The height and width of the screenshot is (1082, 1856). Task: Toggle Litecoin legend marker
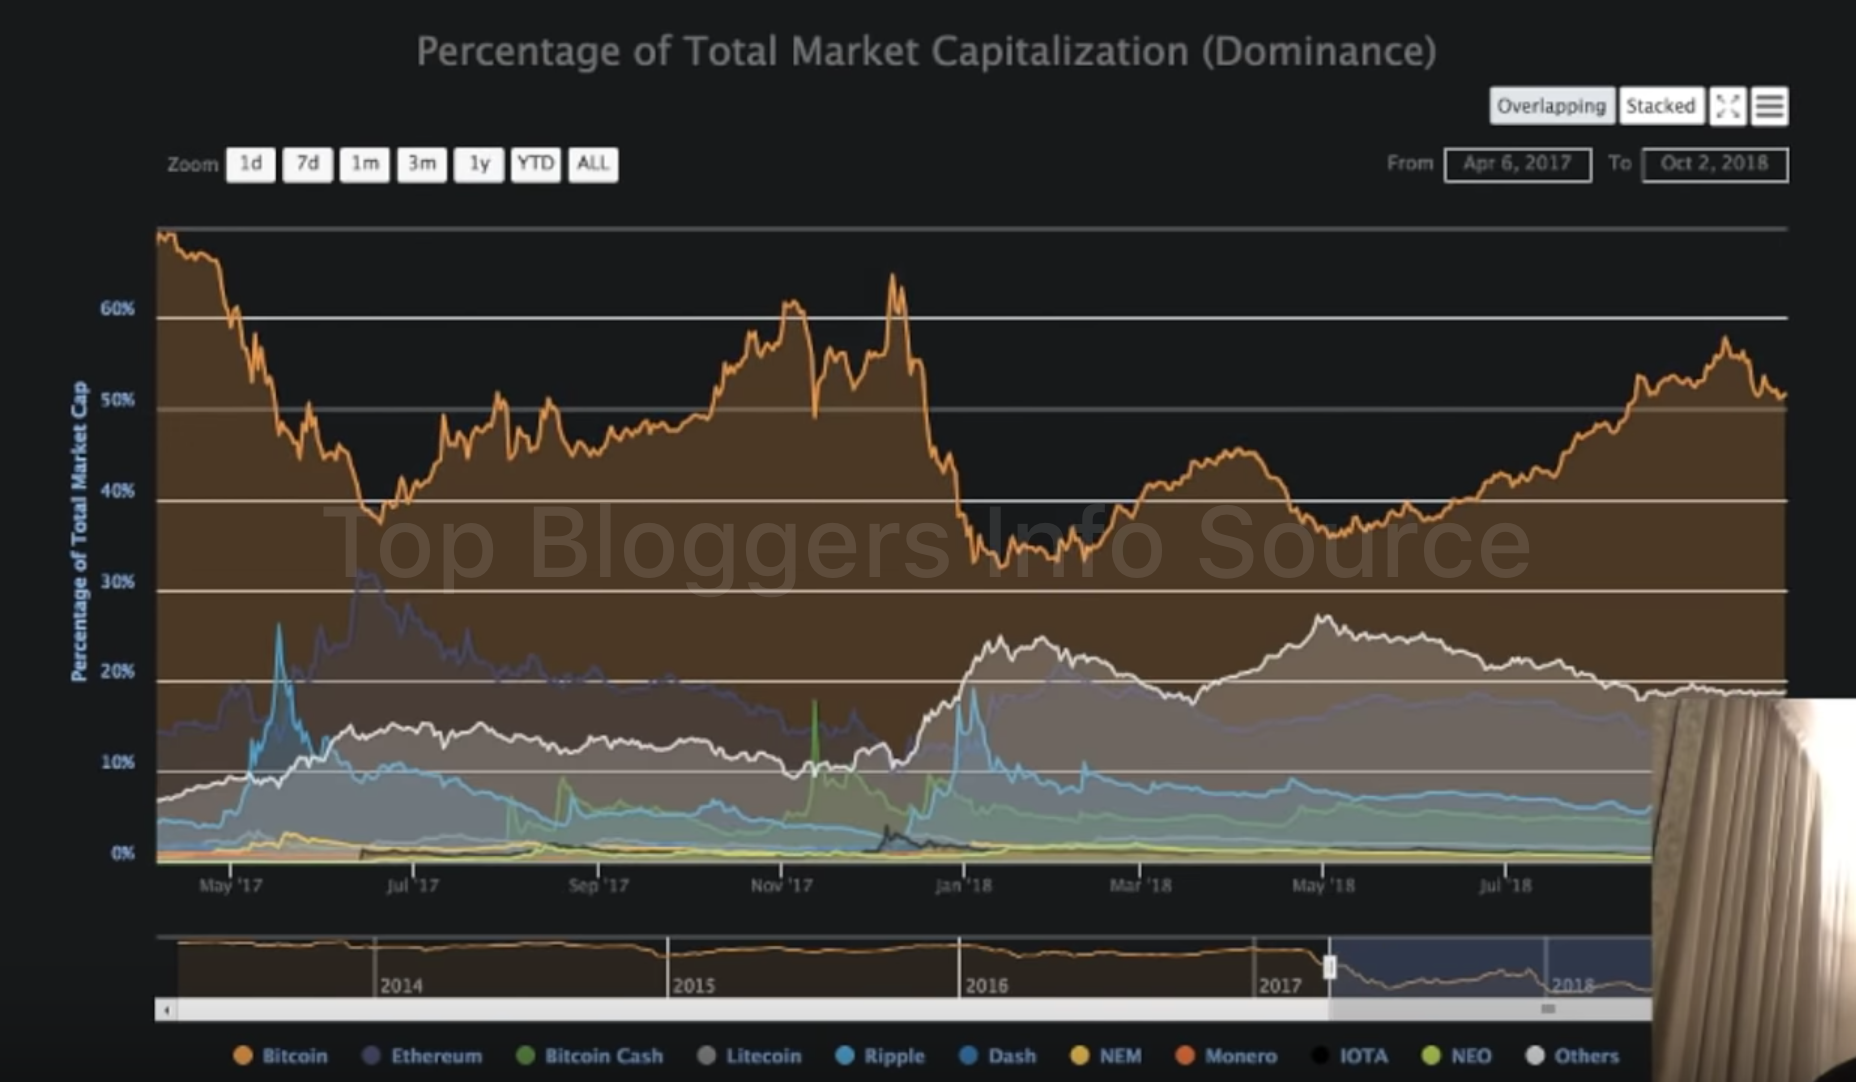pyautogui.click(x=706, y=1055)
